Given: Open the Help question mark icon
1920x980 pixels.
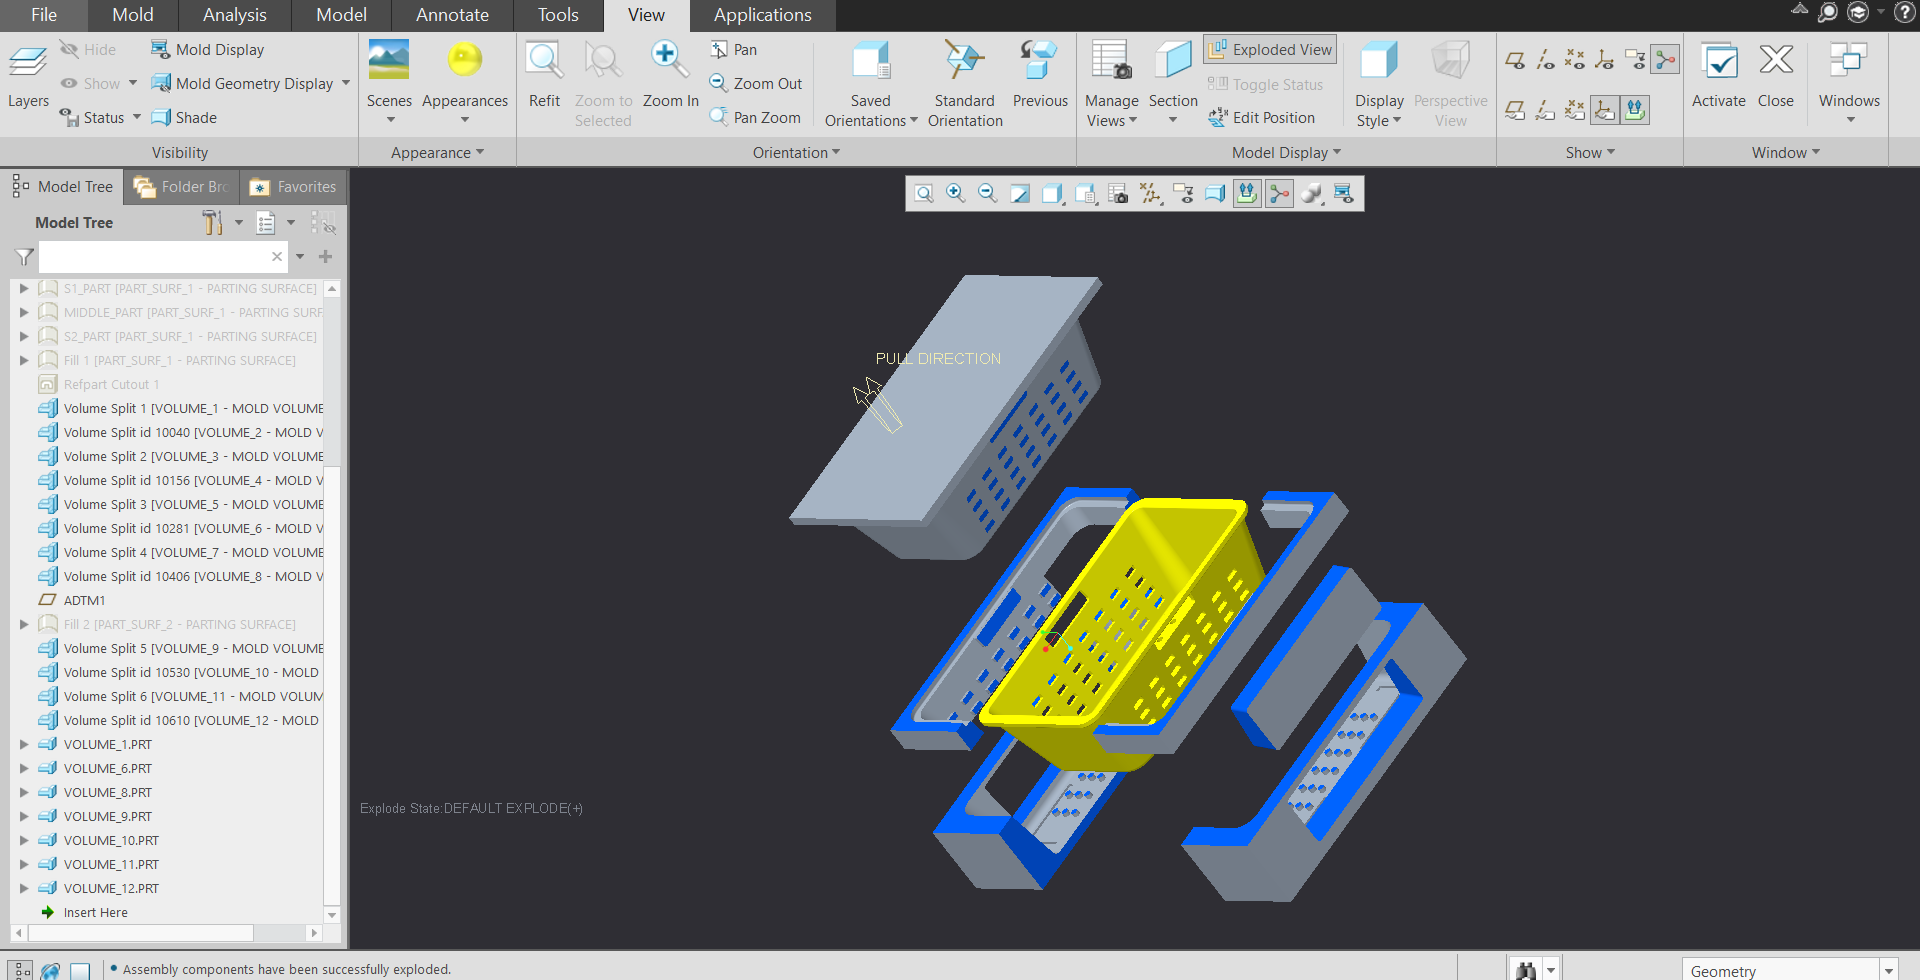Looking at the screenshot, I should [x=1905, y=13].
